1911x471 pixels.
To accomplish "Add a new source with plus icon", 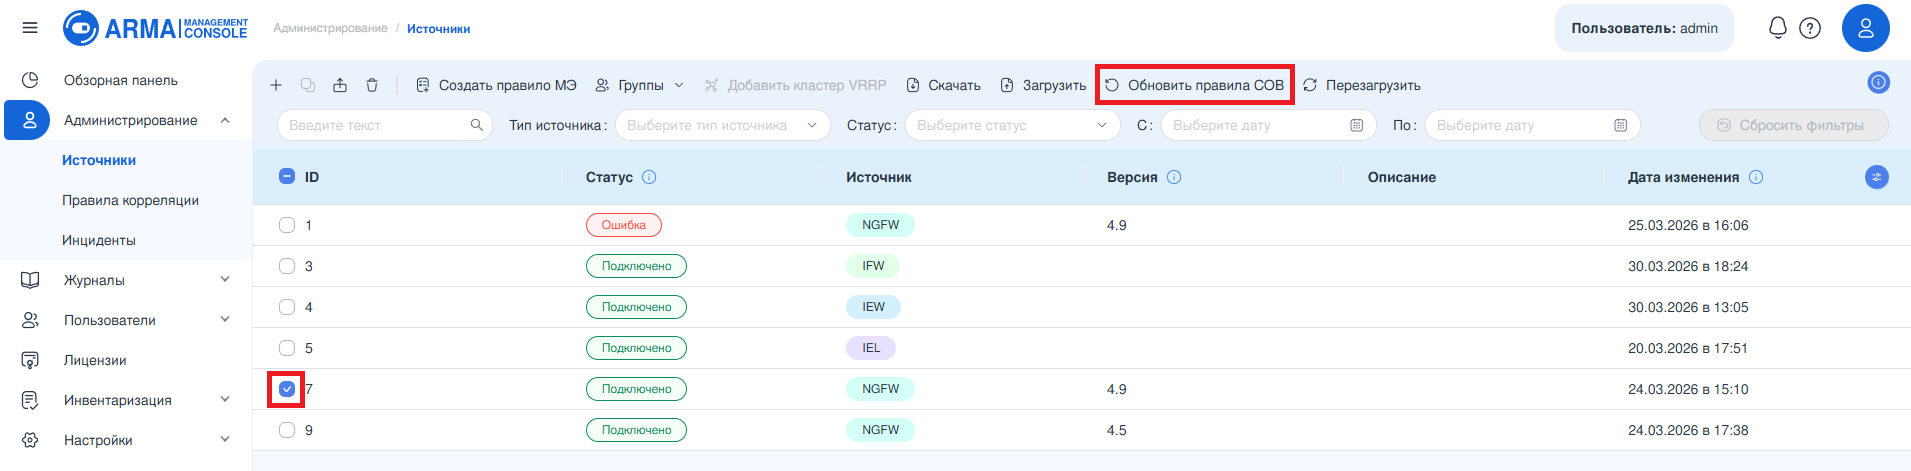I will 276,85.
